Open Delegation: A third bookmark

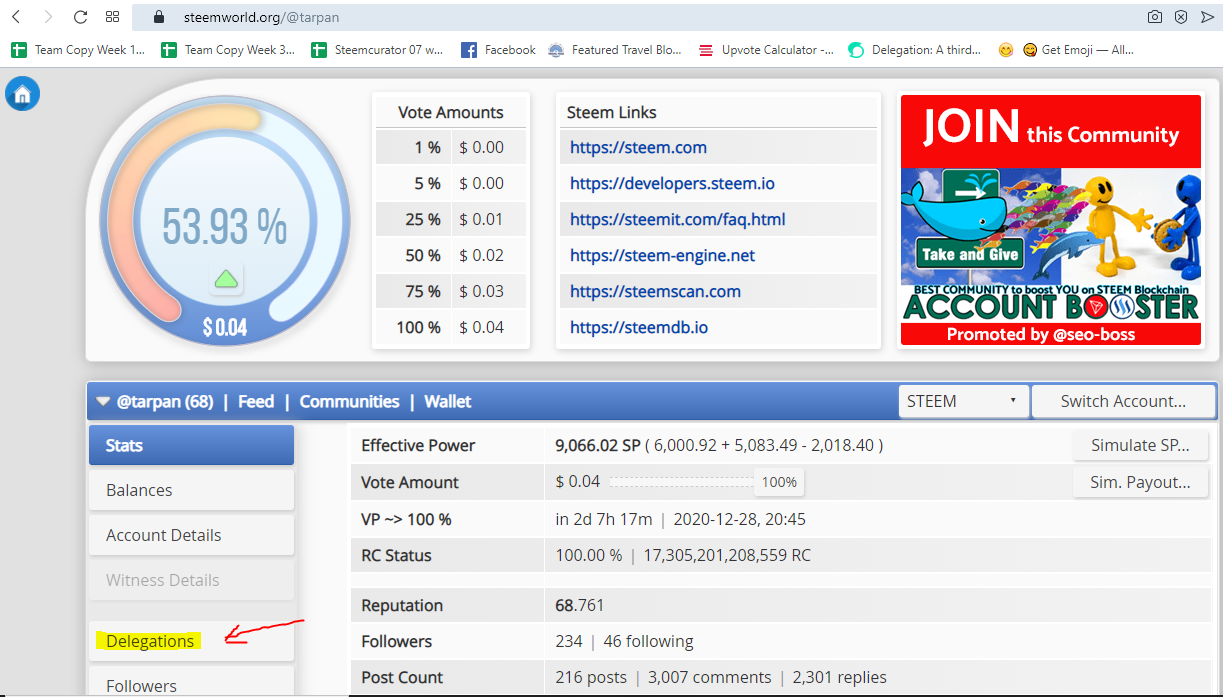(915, 50)
